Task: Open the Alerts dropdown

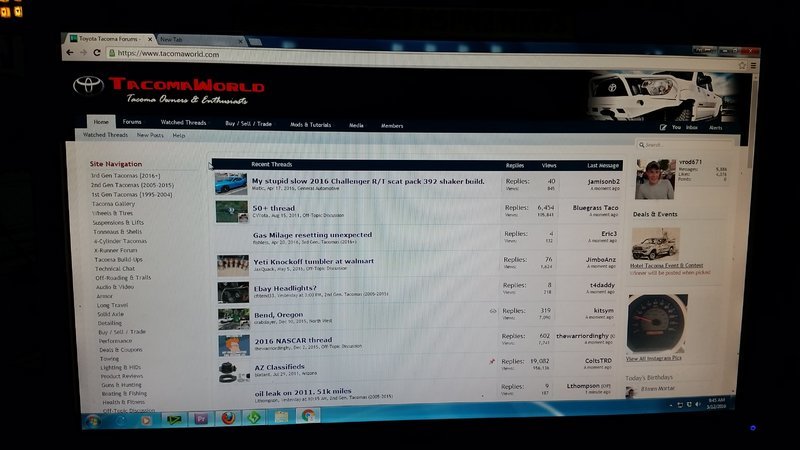Action: 715,128
